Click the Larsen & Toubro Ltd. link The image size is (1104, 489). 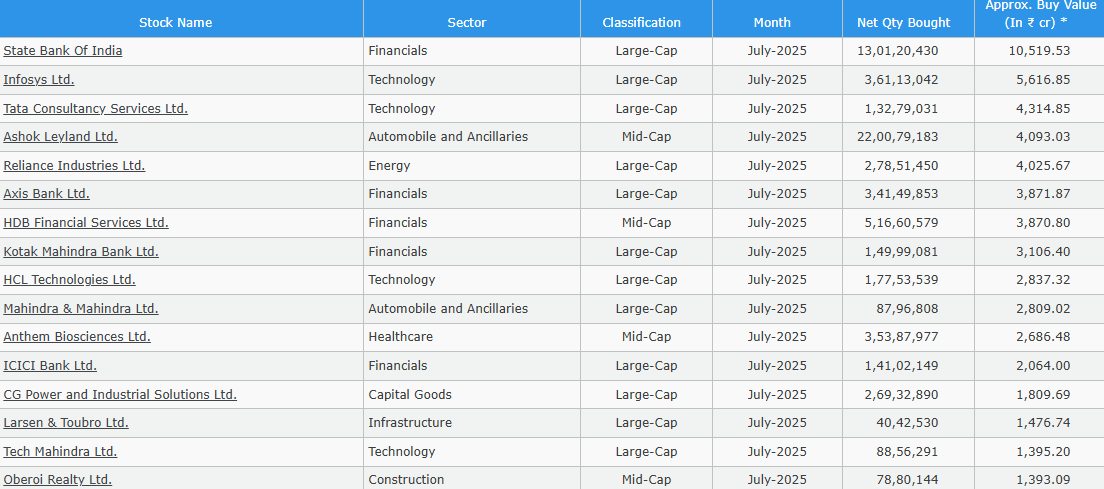coord(66,423)
